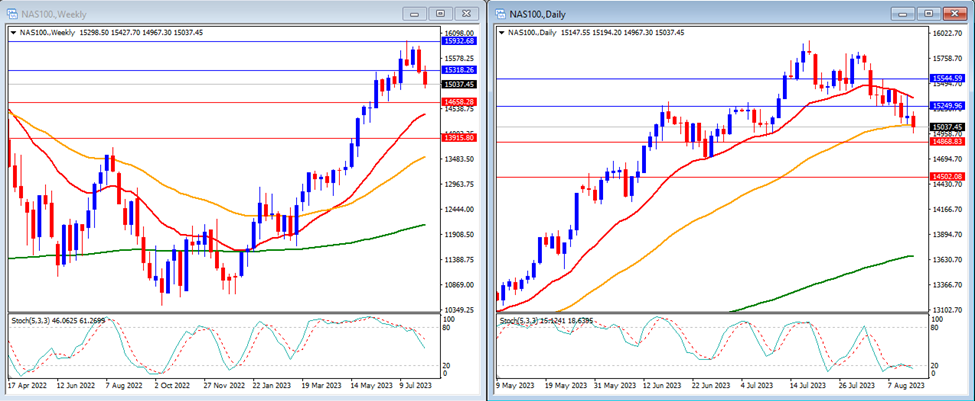975x401 pixels.
Task: Click the black 15037.45 current price label in Weekly chart
Action: click(x=460, y=84)
